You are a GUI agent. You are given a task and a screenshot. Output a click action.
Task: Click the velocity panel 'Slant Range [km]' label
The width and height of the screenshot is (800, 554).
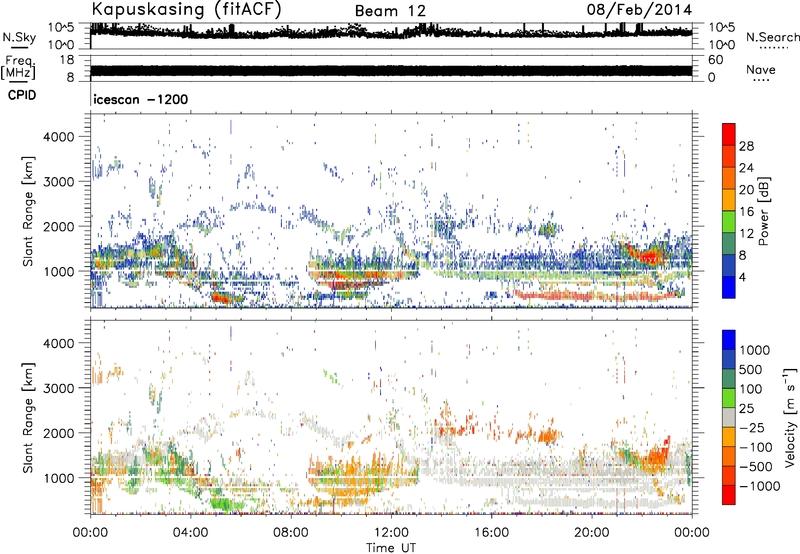(x=28, y=417)
